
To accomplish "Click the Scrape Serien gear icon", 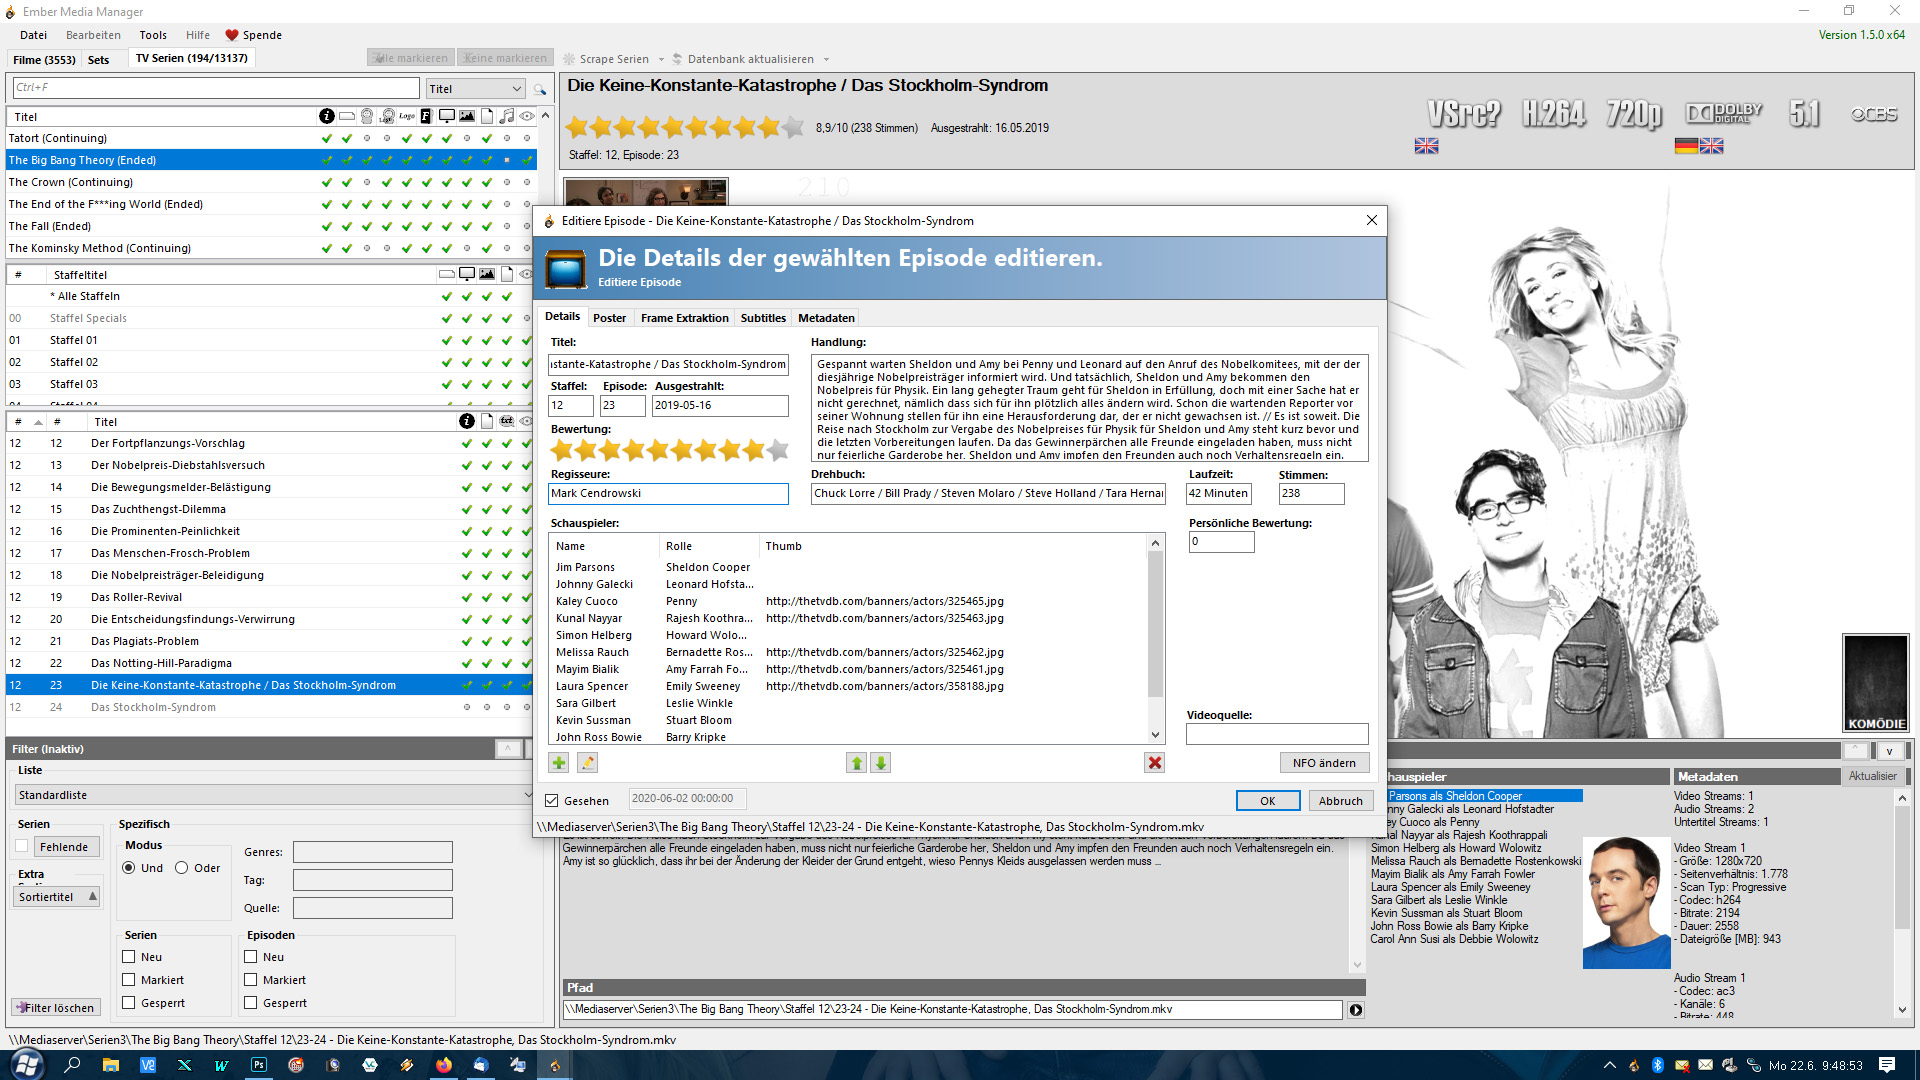I will pos(570,59).
